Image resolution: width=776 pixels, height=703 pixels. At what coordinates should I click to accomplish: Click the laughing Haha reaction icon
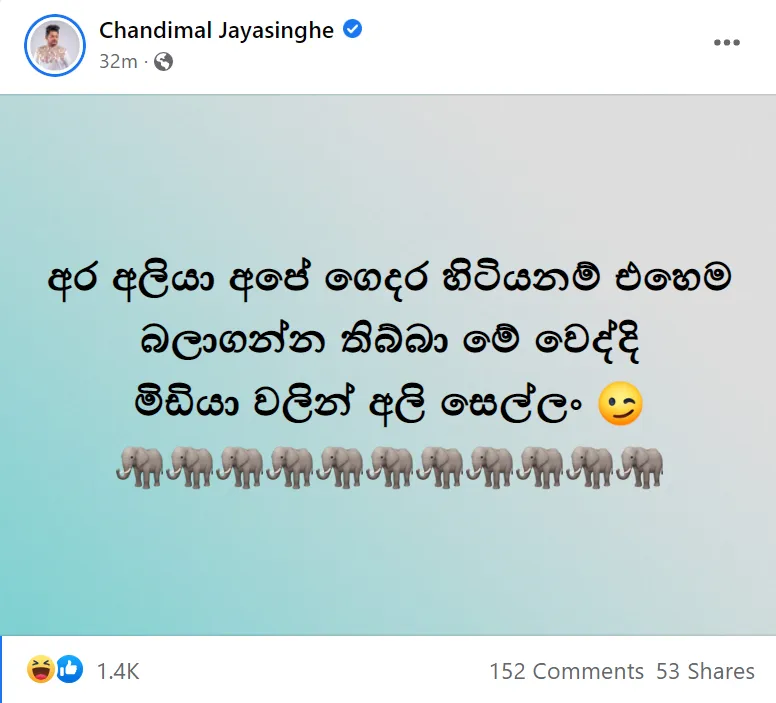pos(41,669)
